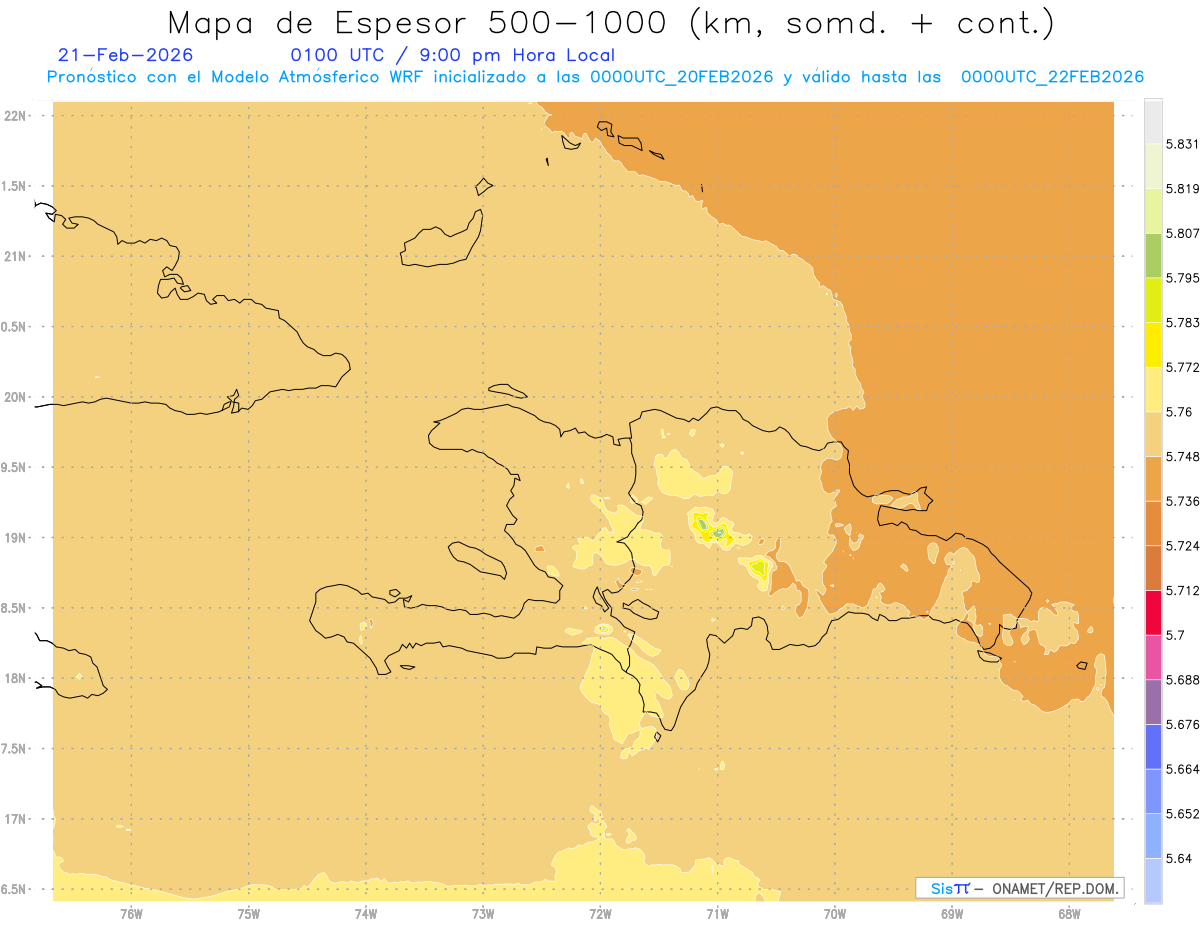Click the legend value '5.819'
Viewport: 1200px width, 927px height.
1182,189
